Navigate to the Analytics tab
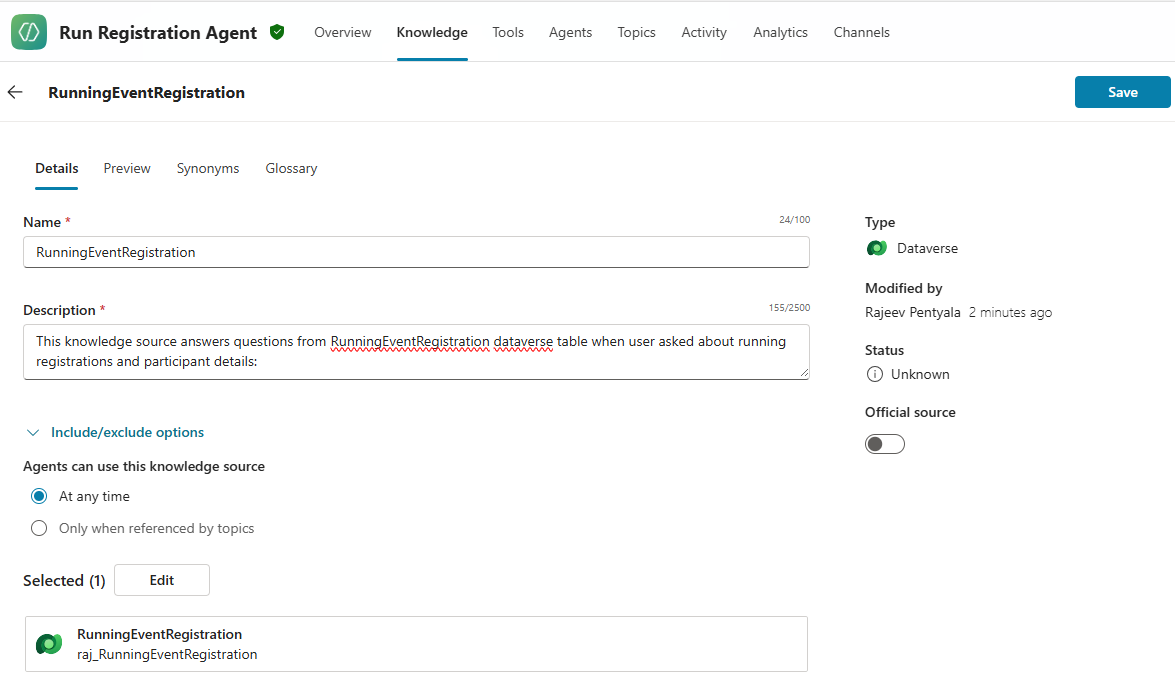This screenshot has width=1175, height=683. (780, 32)
